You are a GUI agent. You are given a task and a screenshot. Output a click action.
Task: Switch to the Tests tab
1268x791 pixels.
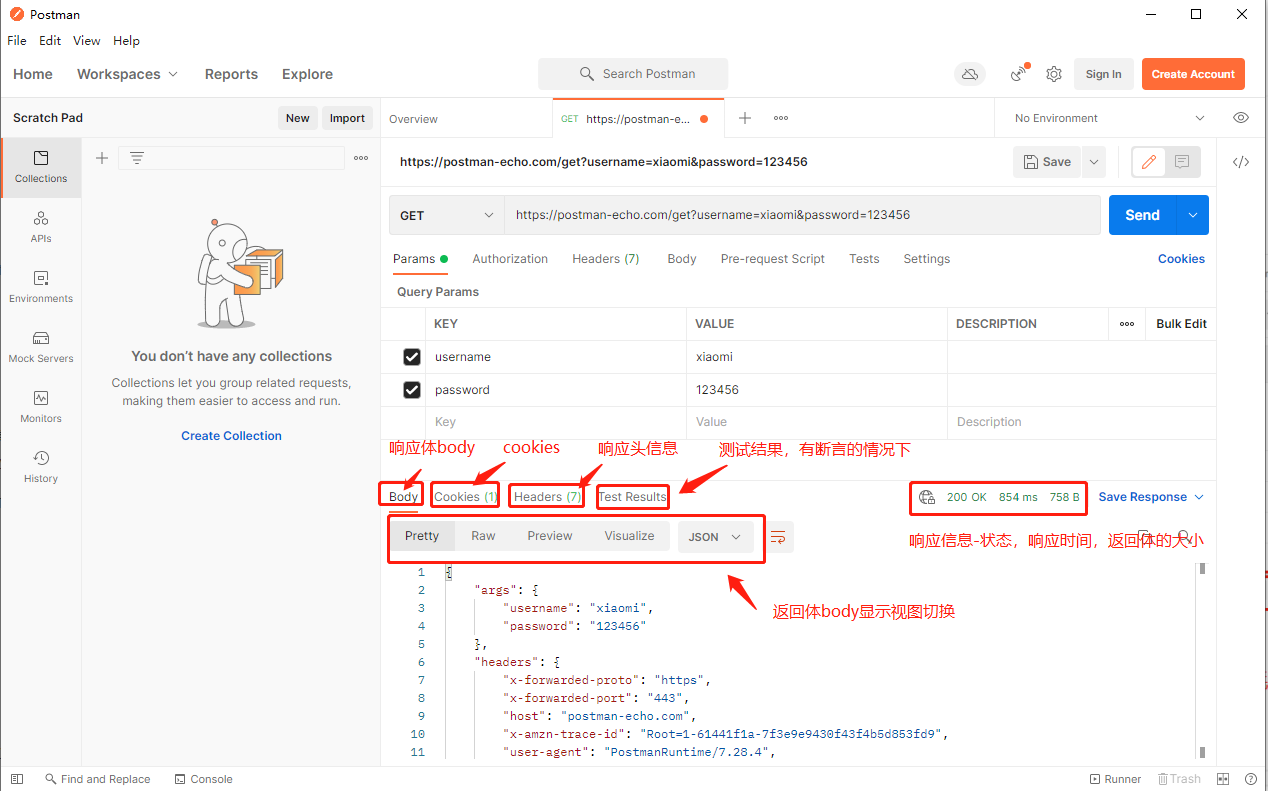click(864, 259)
